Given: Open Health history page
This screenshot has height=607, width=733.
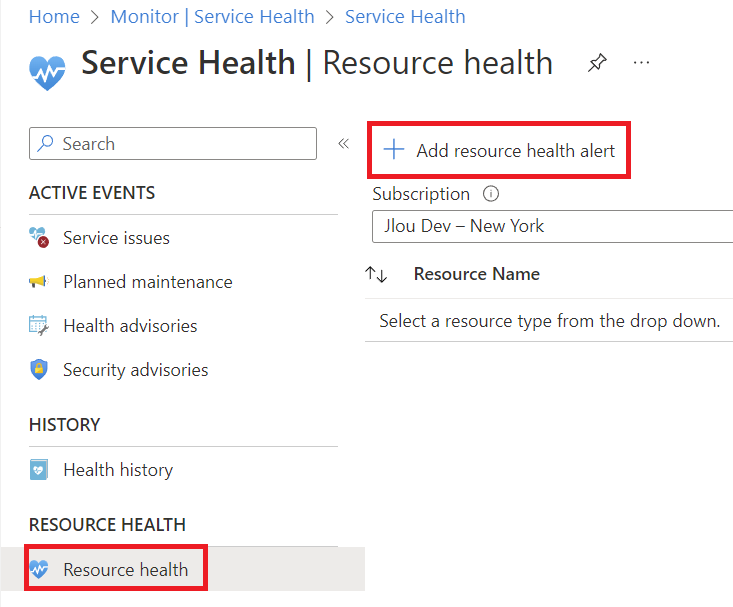Looking at the screenshot, I should coord(118,470).
